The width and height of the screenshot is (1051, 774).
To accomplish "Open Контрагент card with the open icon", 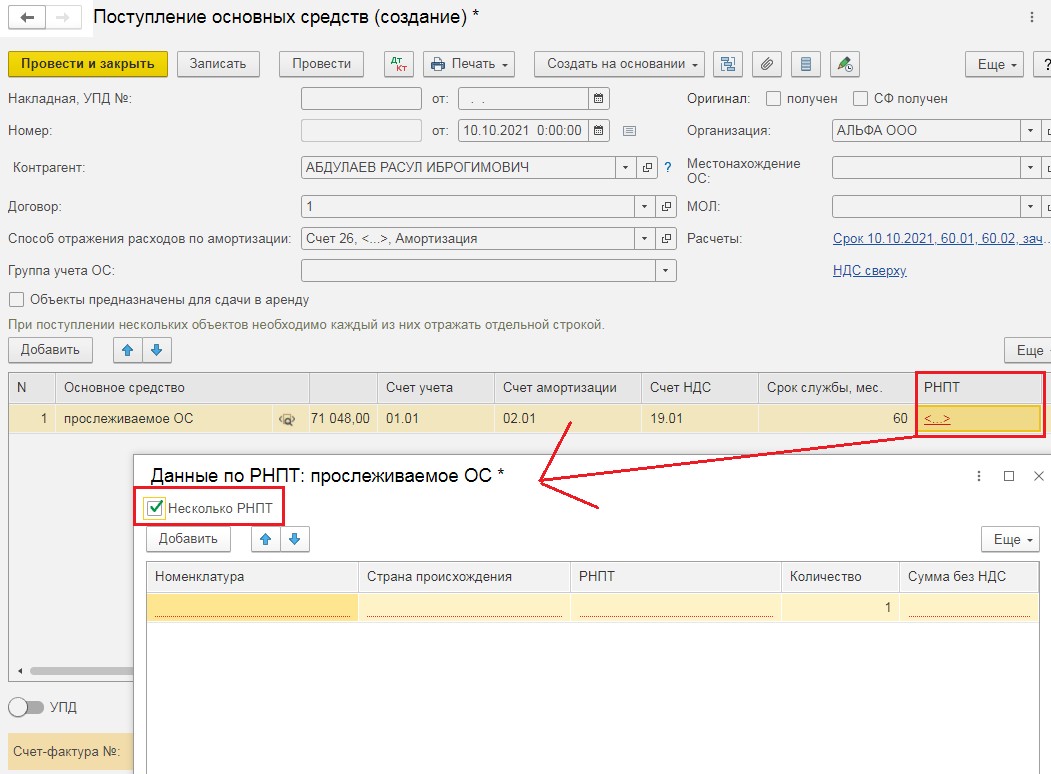I will point(647,168).
